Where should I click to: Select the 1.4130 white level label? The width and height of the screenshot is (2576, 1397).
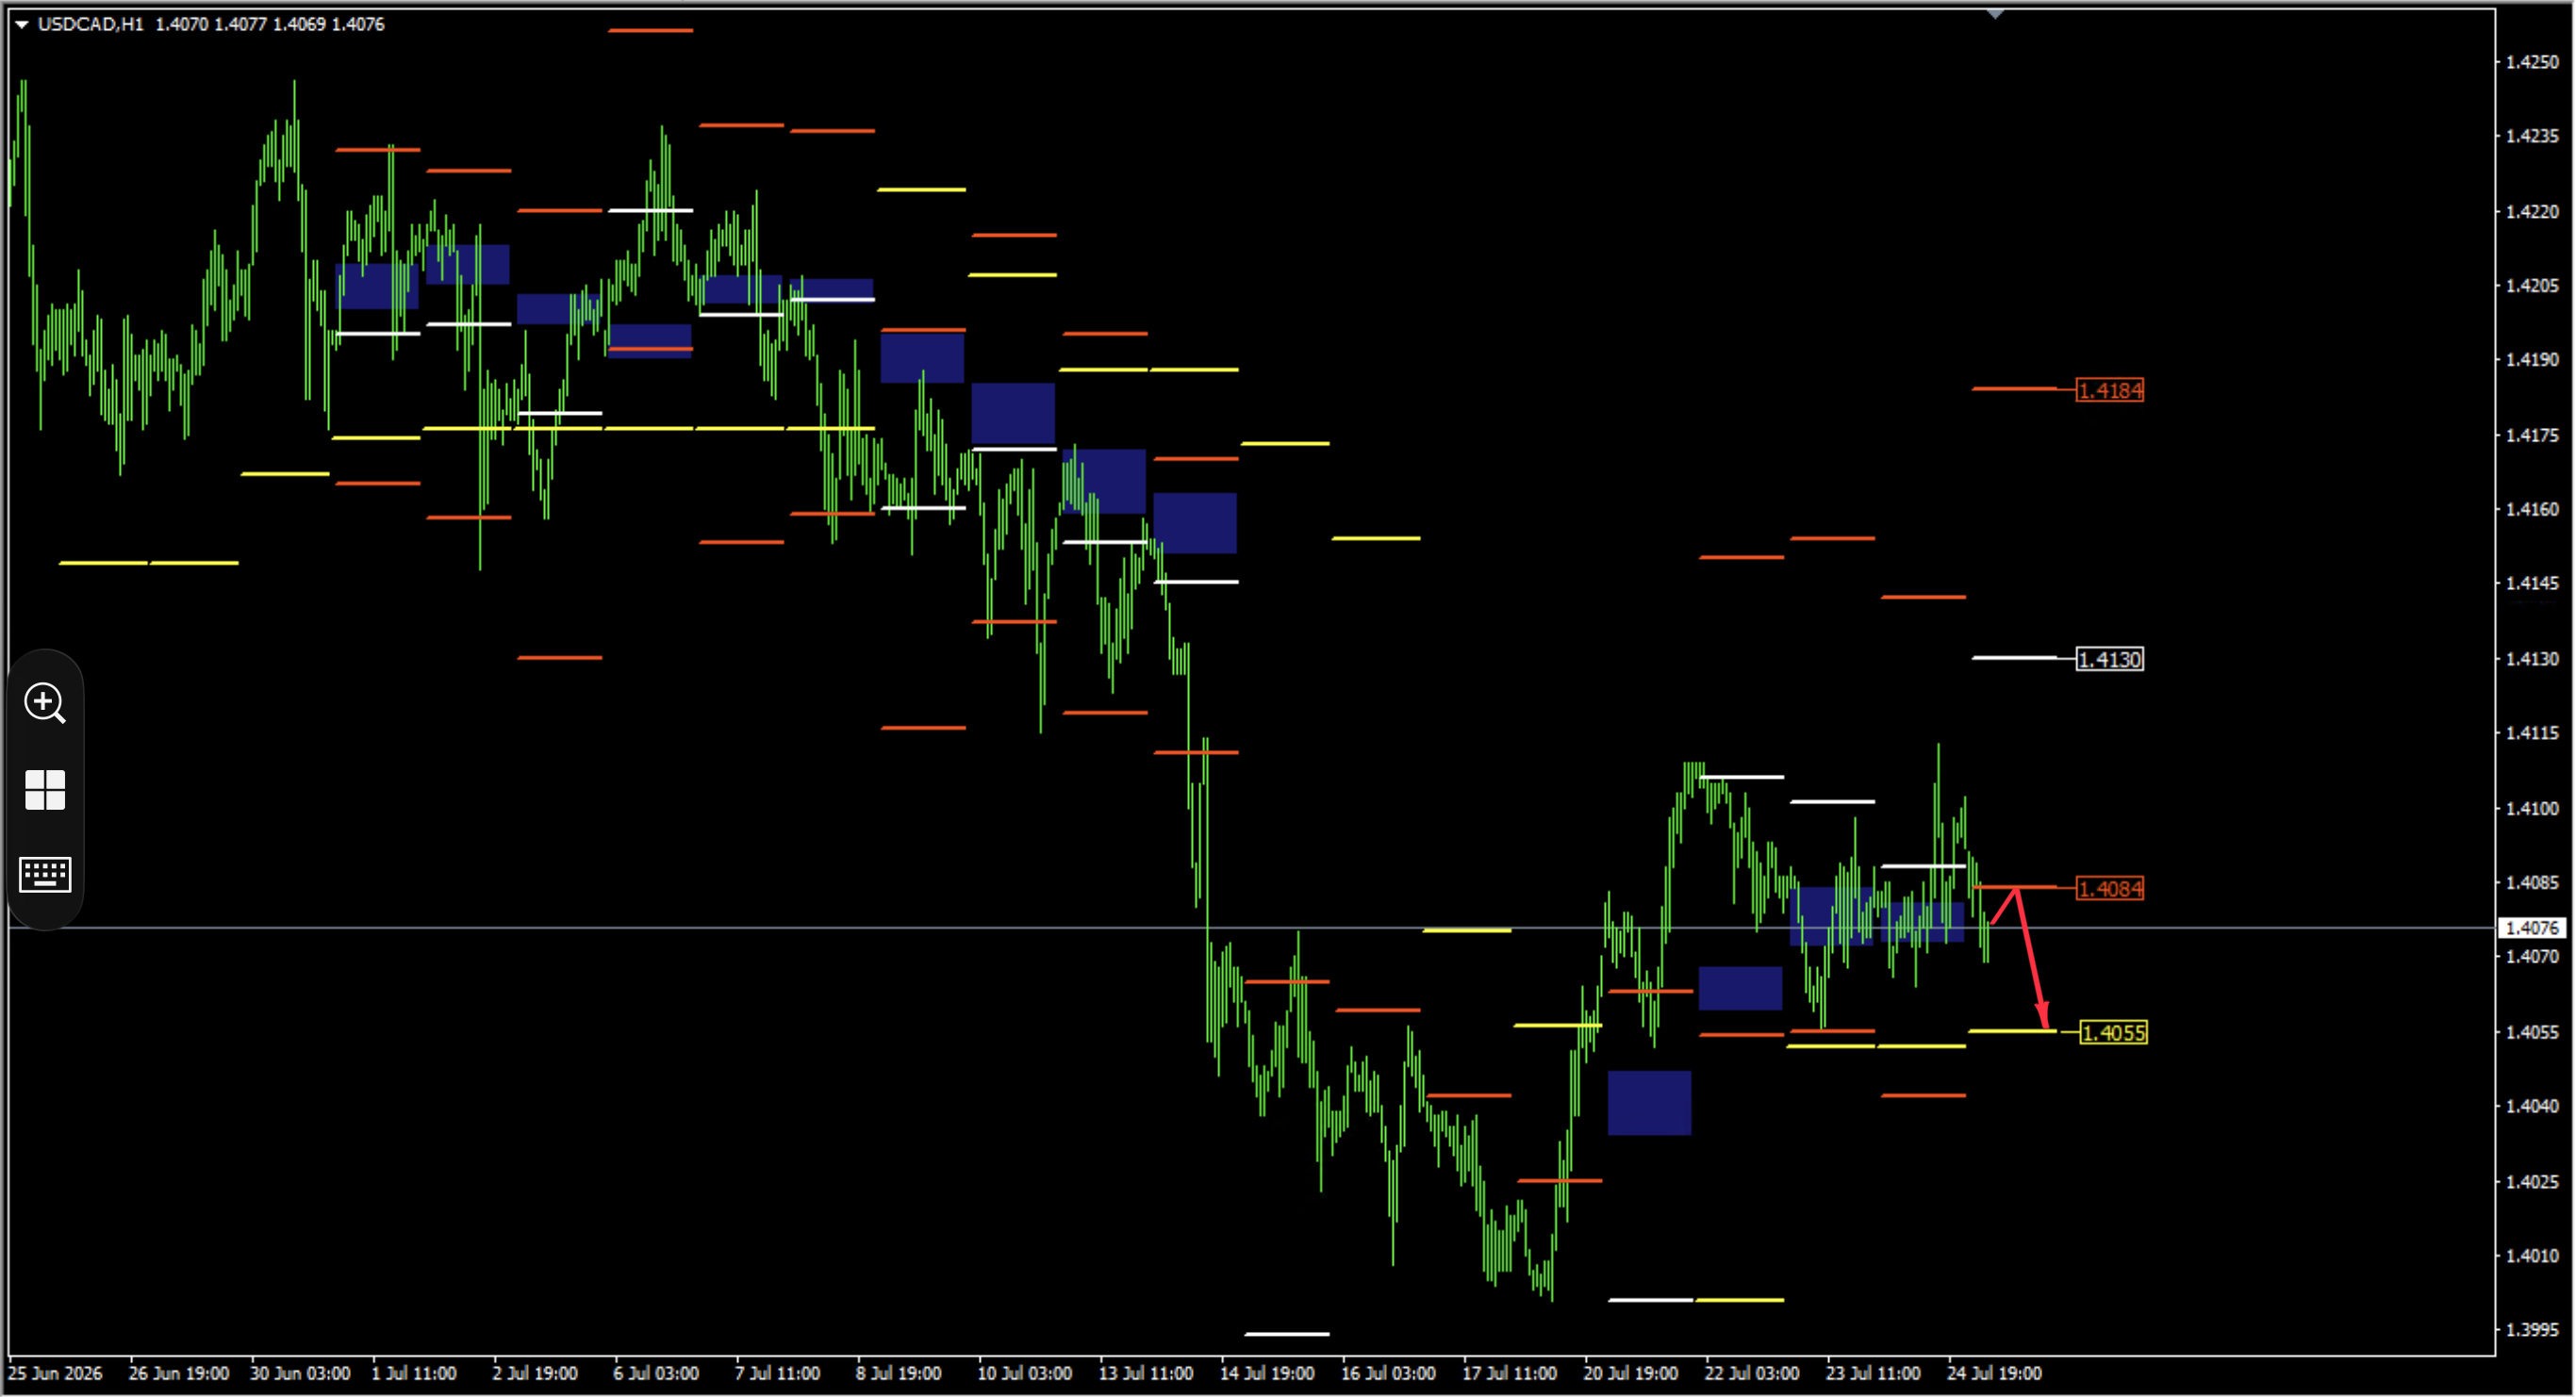[2110, 659]
